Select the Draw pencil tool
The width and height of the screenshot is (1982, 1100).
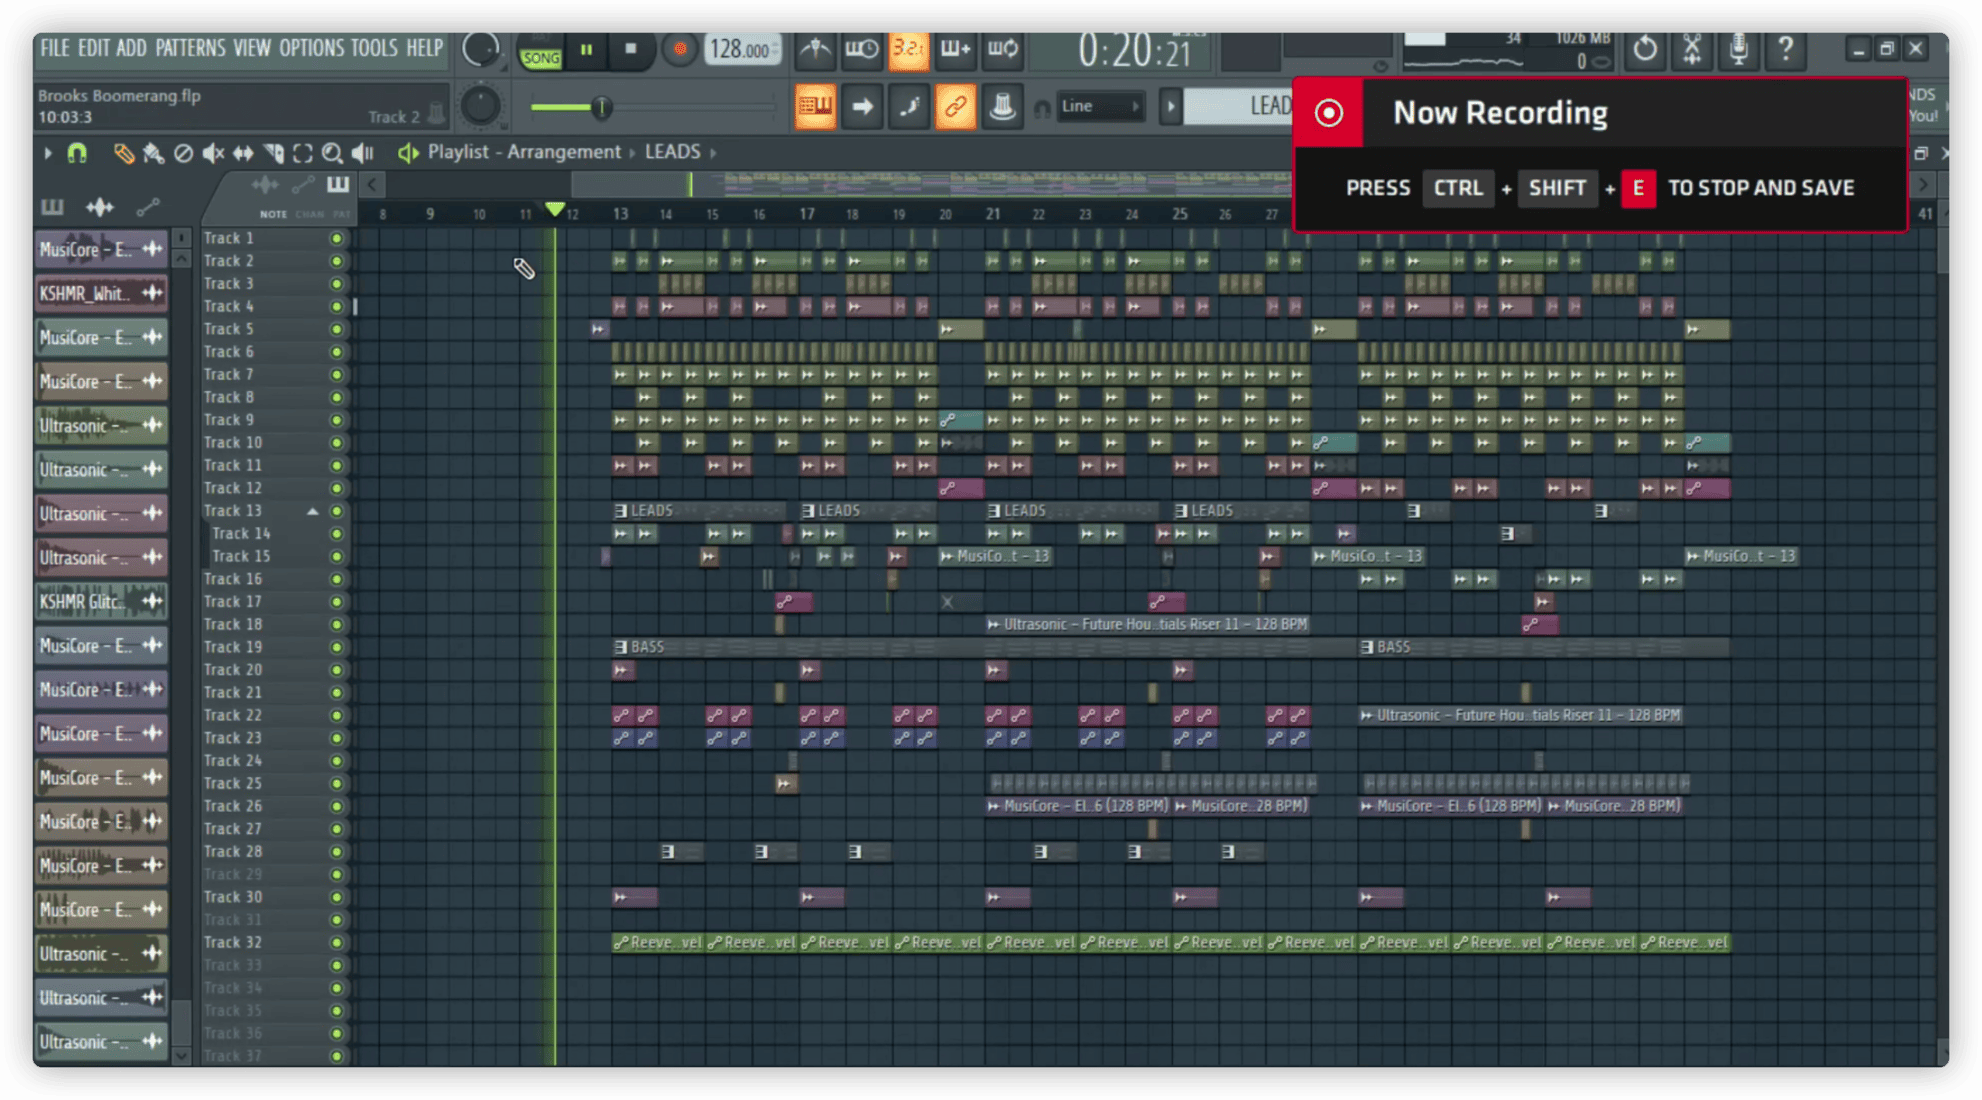click(123, 153)
